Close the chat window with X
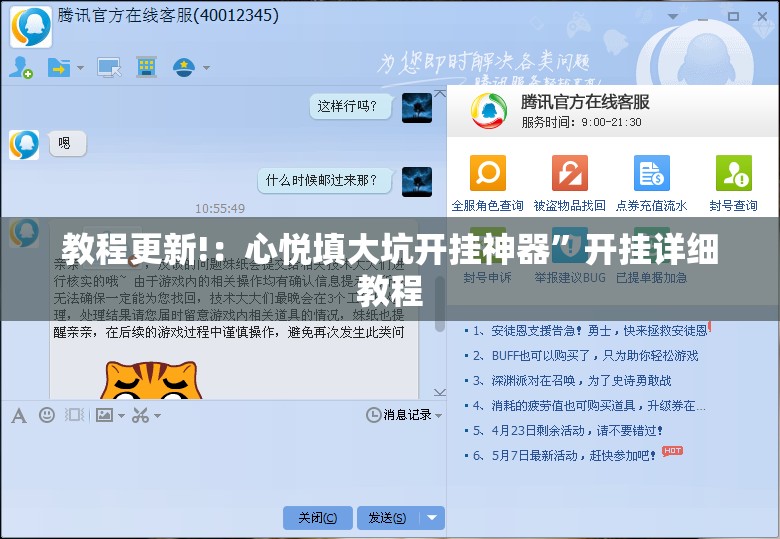Screen dimensions: 780x539 tap(762, 16)
